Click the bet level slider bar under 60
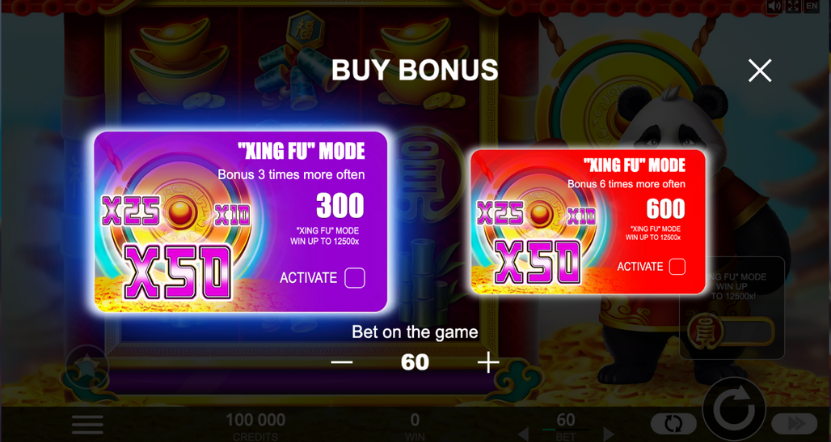This screenshot has width=831, height=442. coord(565,430)
